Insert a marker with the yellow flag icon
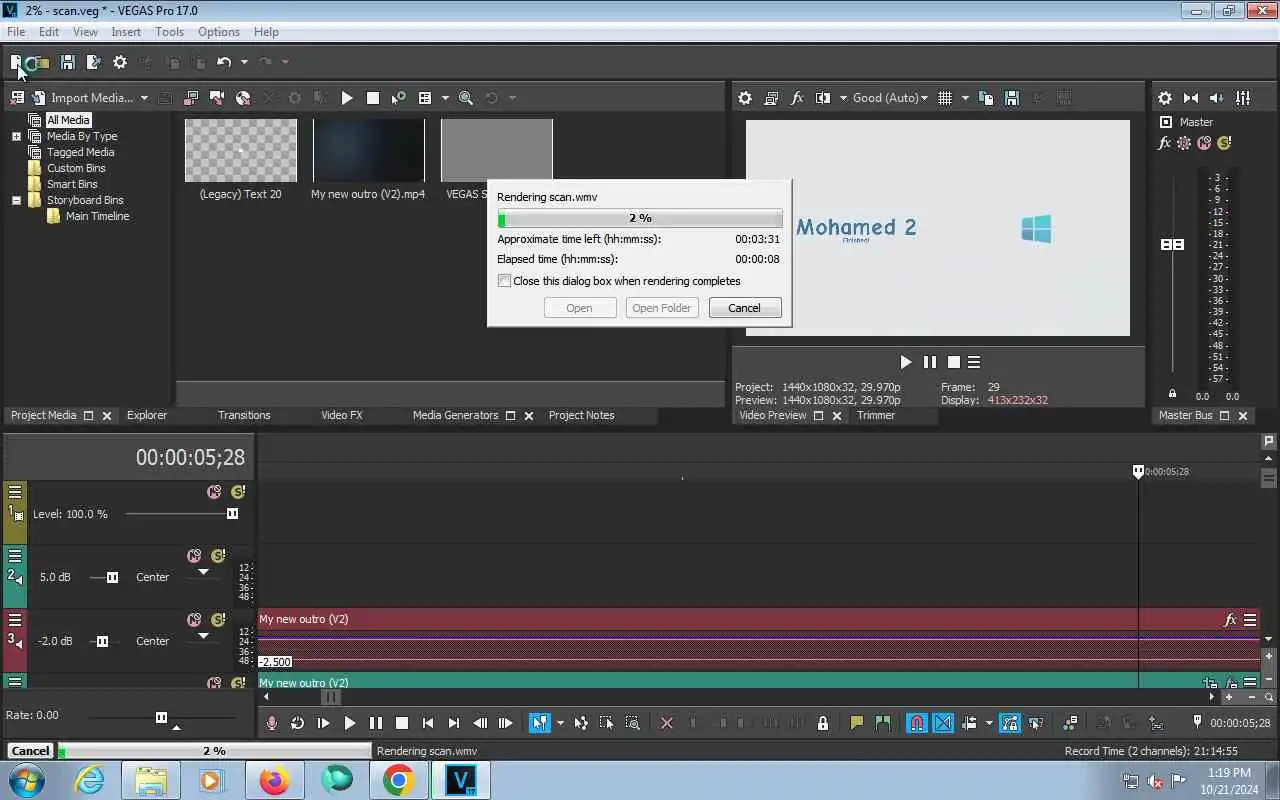 [856, 723]
